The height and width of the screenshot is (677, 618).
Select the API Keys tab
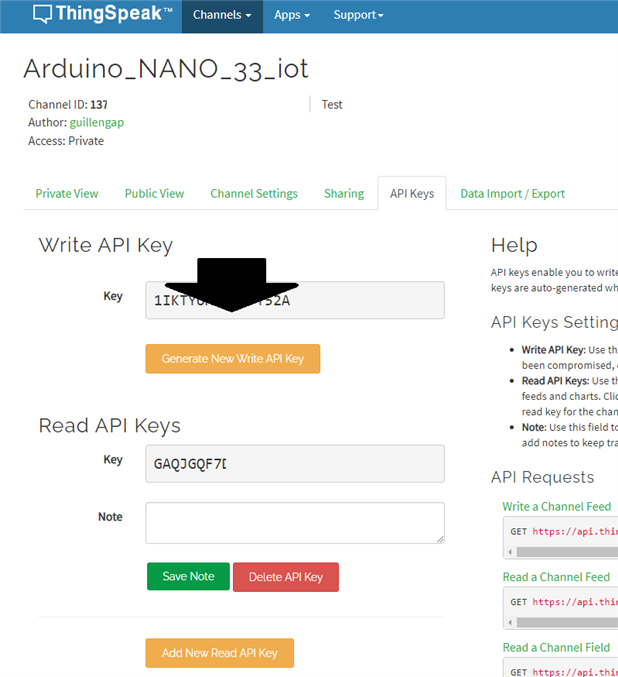coord(412,193)
